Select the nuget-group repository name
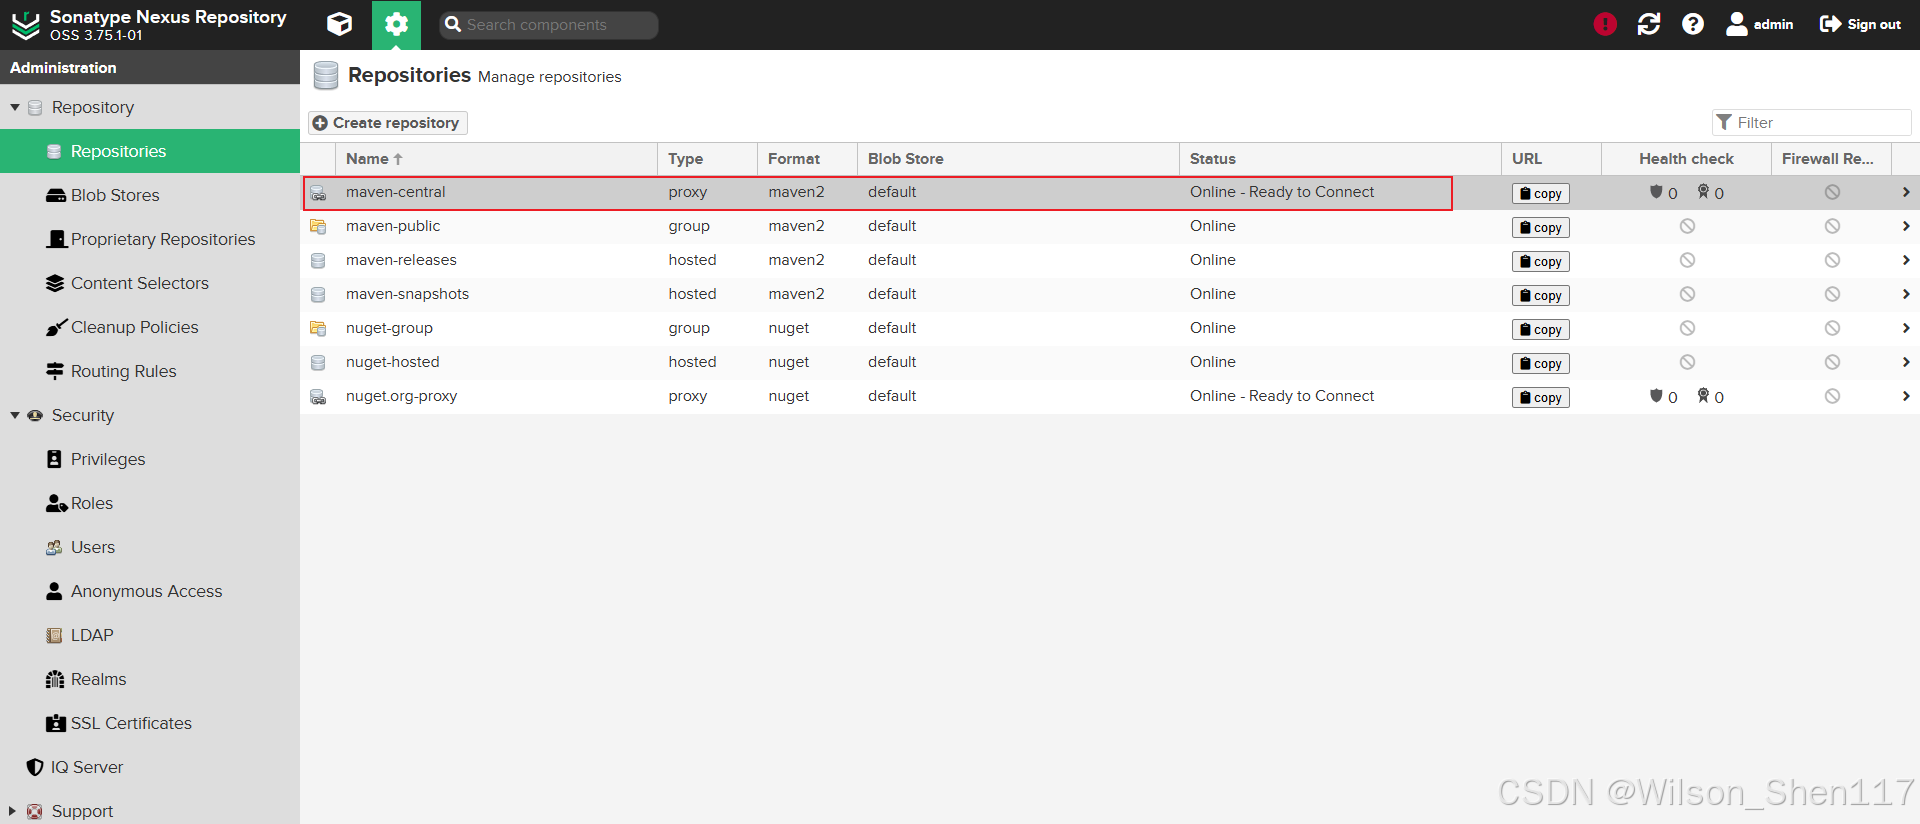This screenshot has width=1920, height=824. (x=389, y=328)
